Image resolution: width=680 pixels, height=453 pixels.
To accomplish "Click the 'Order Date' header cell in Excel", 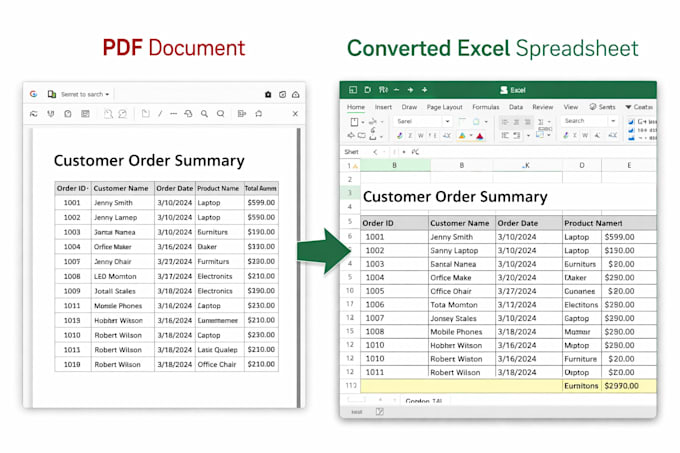I will (529, 223).
